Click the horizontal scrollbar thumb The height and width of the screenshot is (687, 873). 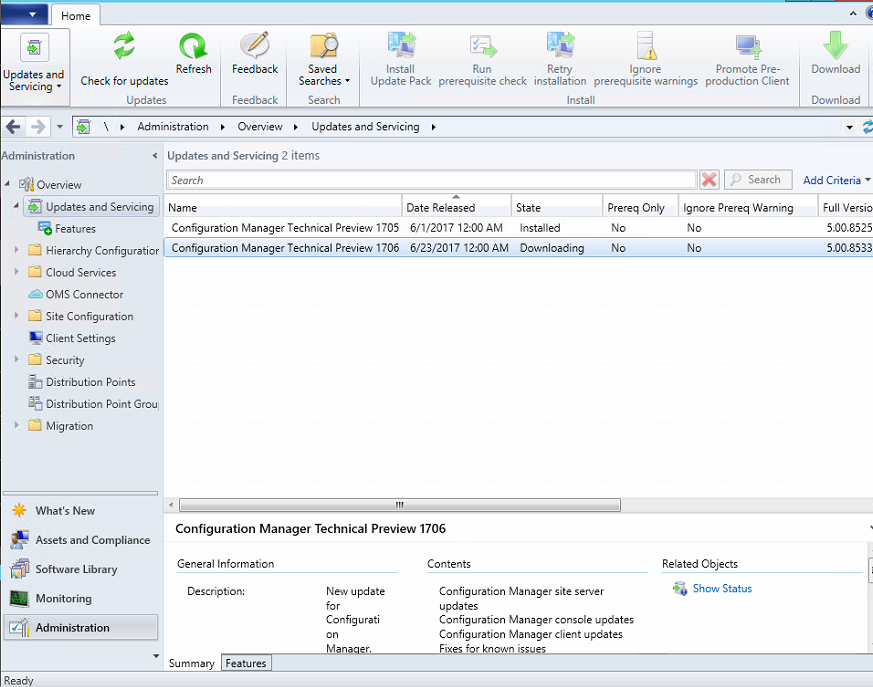coord(400,505)
